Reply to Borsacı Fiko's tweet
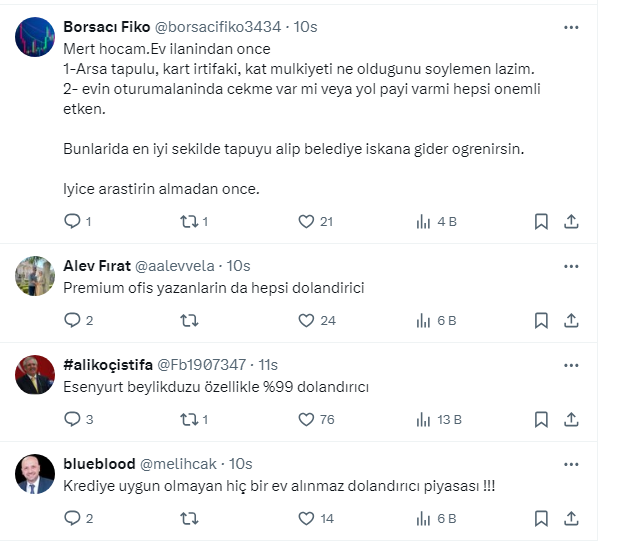The width and height of the screenshot is (618, 541). (x=71, y=221)
